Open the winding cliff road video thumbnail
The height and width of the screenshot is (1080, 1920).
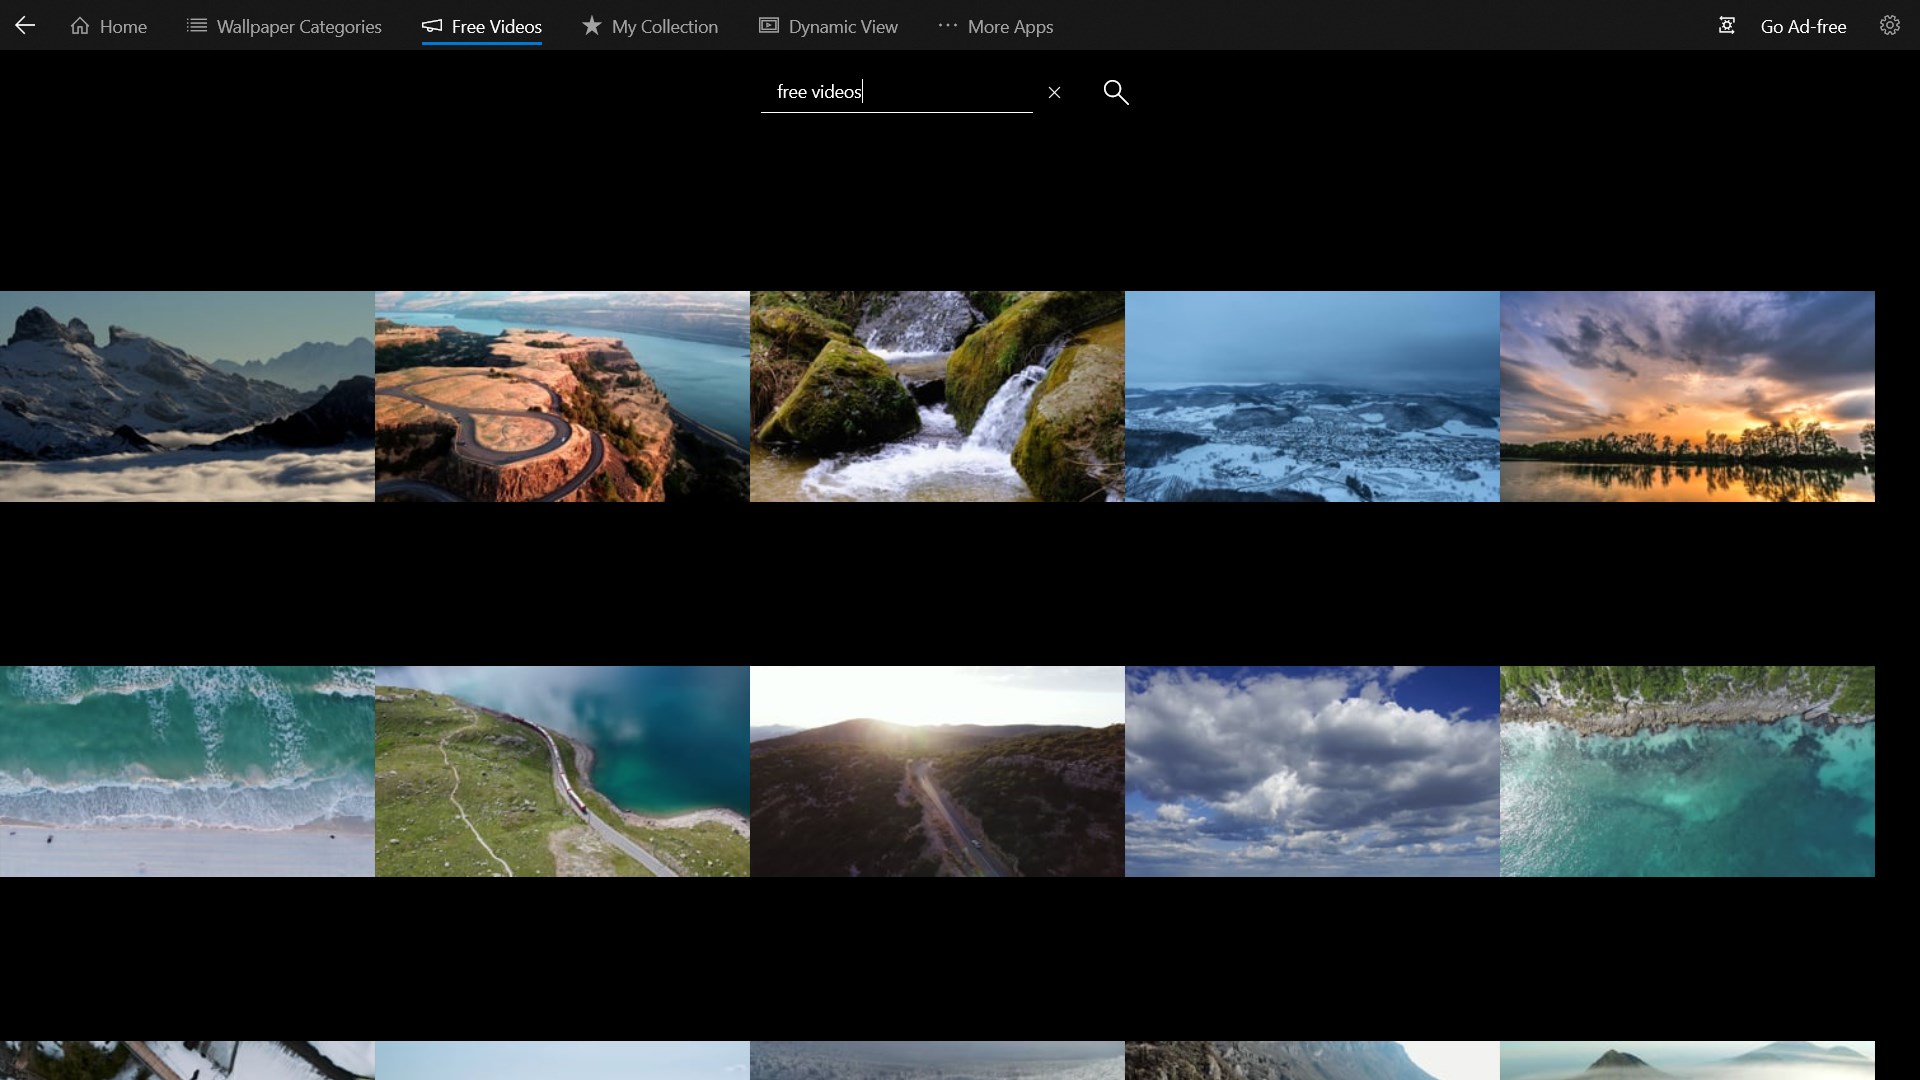(562, 396)
